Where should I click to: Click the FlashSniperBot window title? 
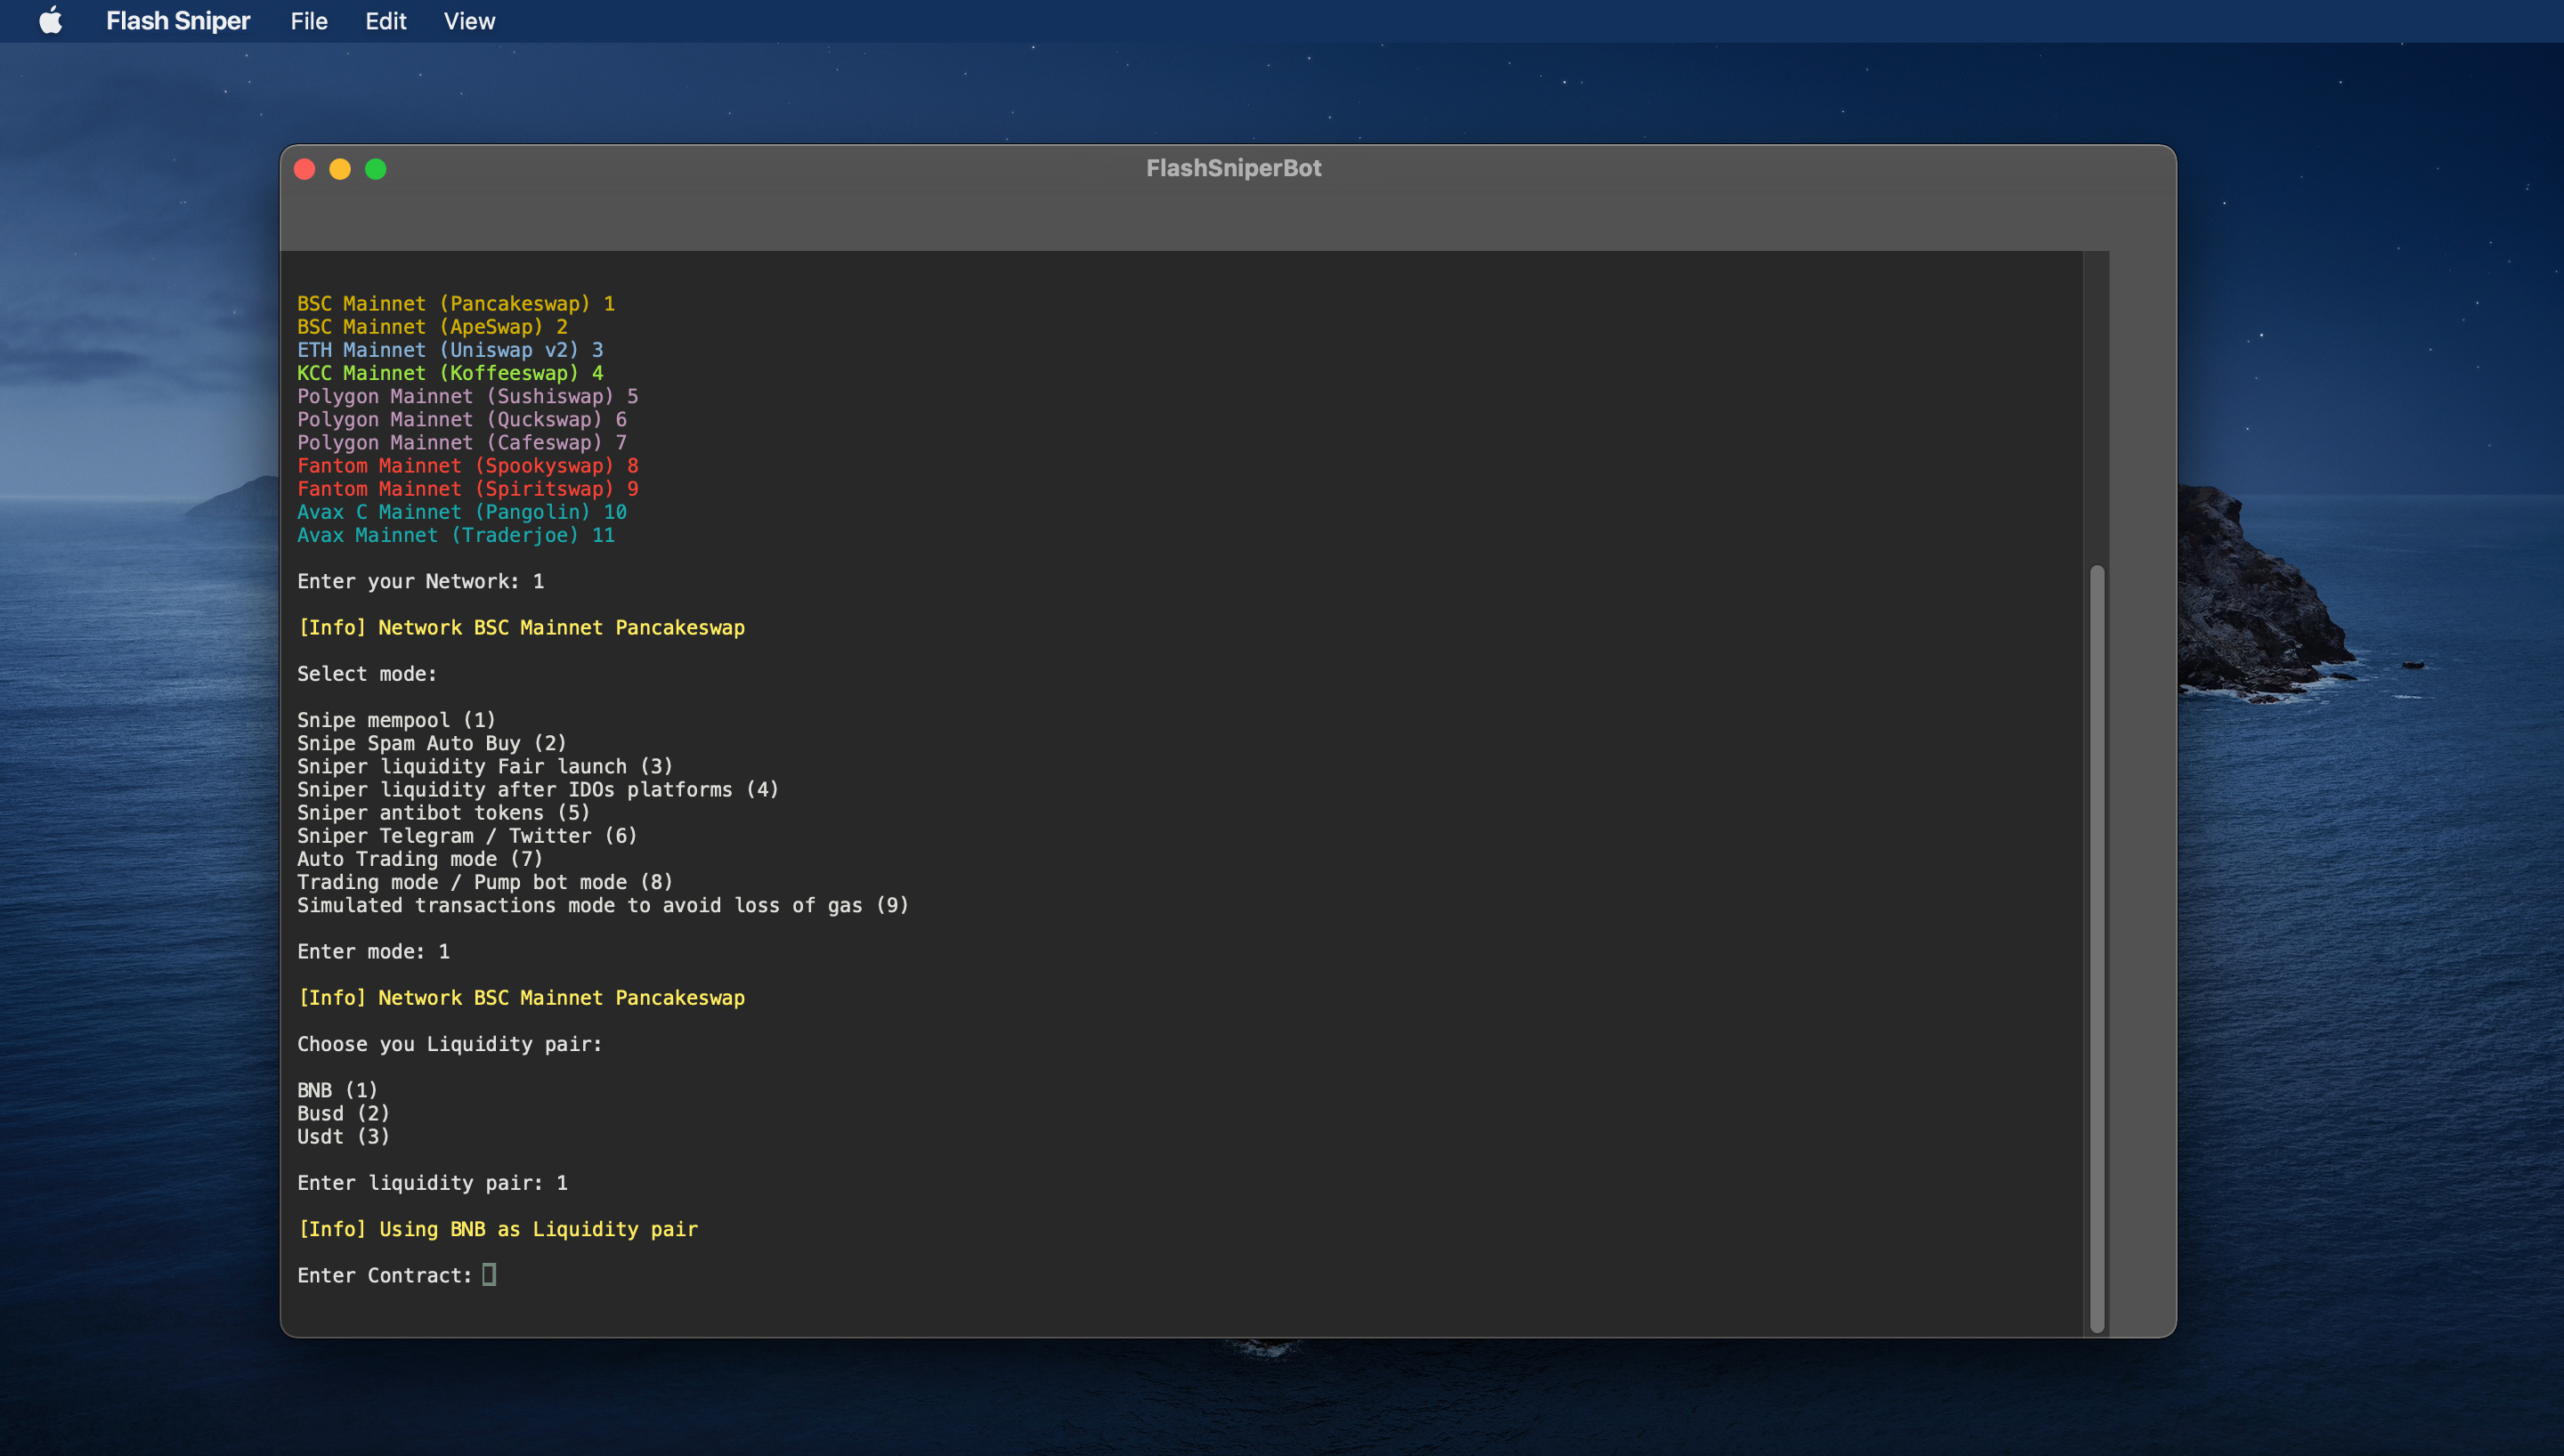(1233, 168)
